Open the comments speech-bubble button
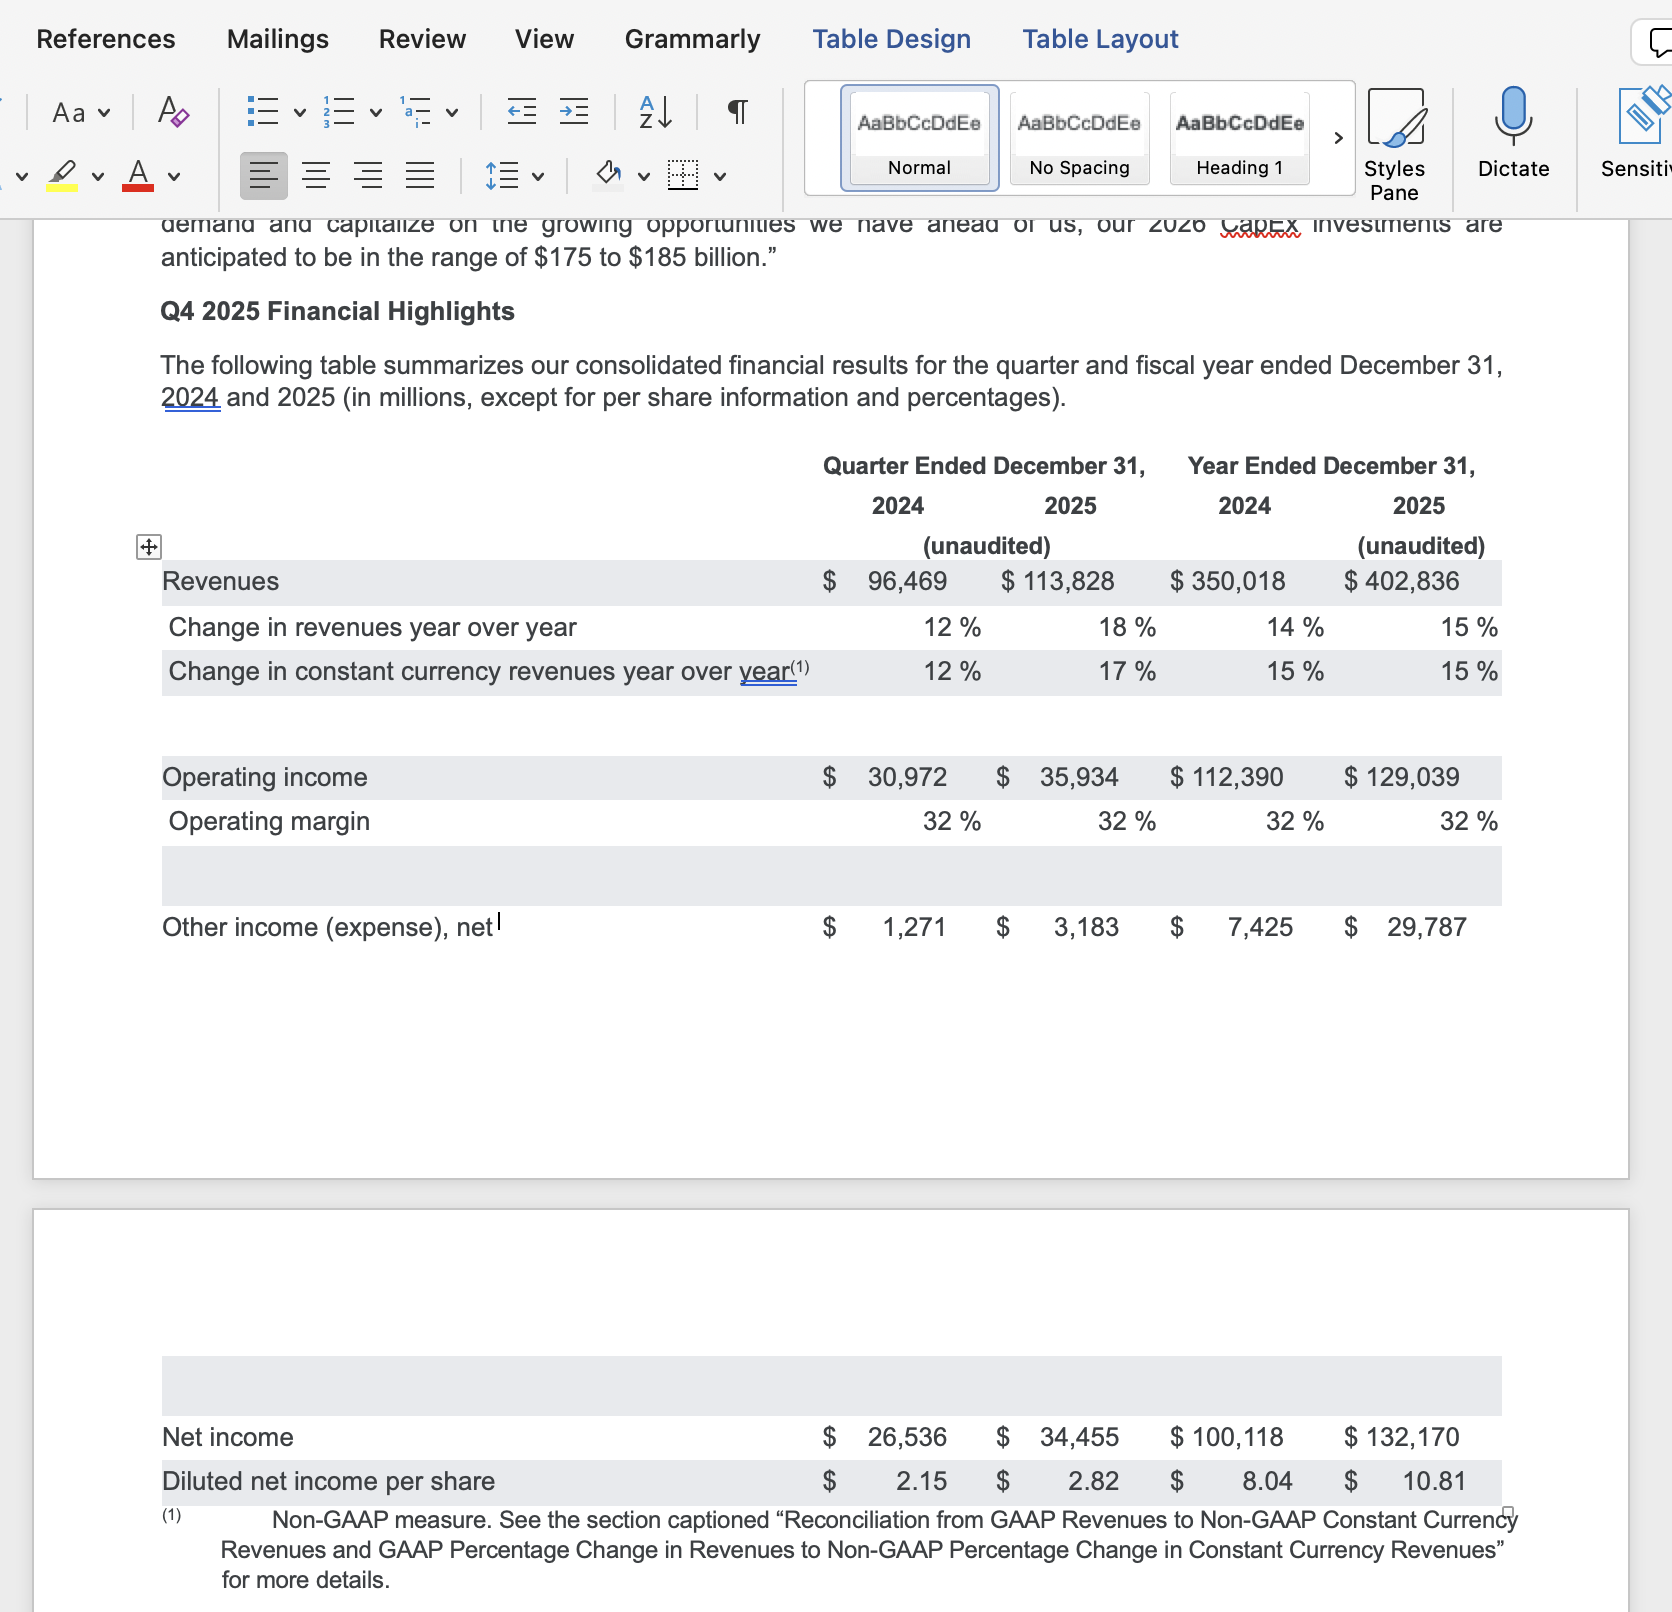The width and height of the screenshot is (1672, 1612). click(1653, 43)
